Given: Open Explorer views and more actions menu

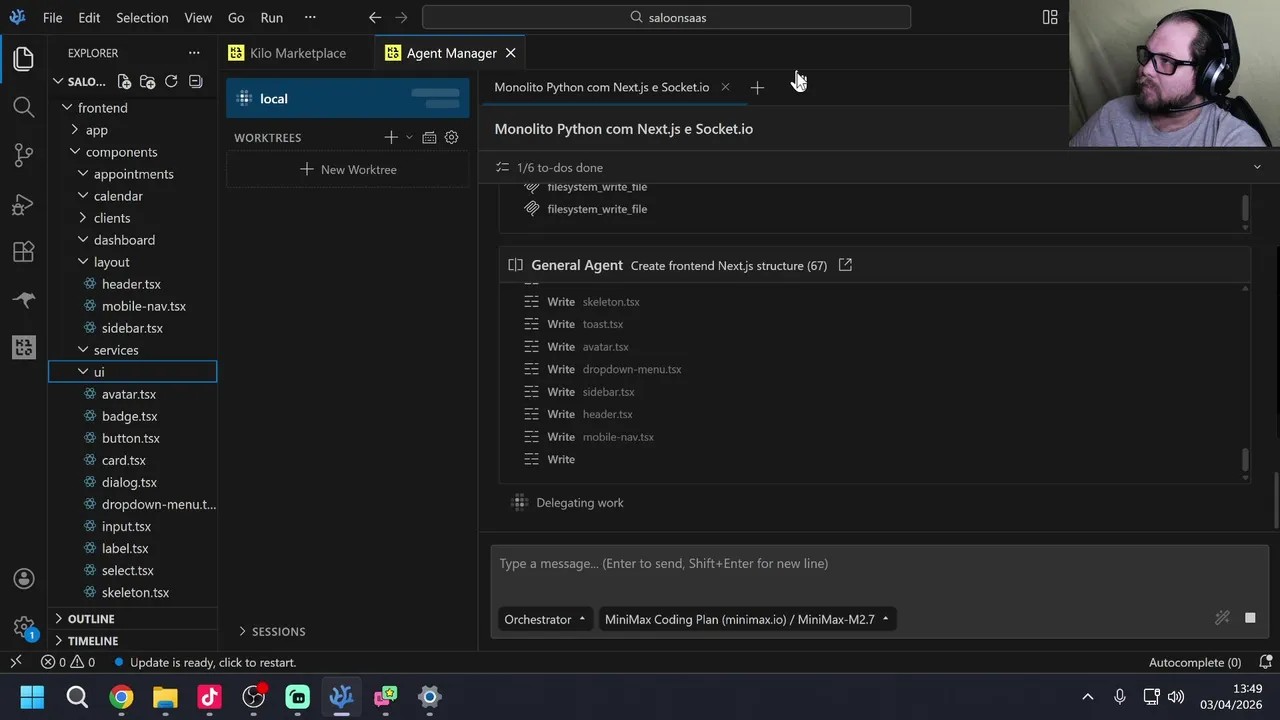Looking at the screenshot, I should (x=194, y=53).
